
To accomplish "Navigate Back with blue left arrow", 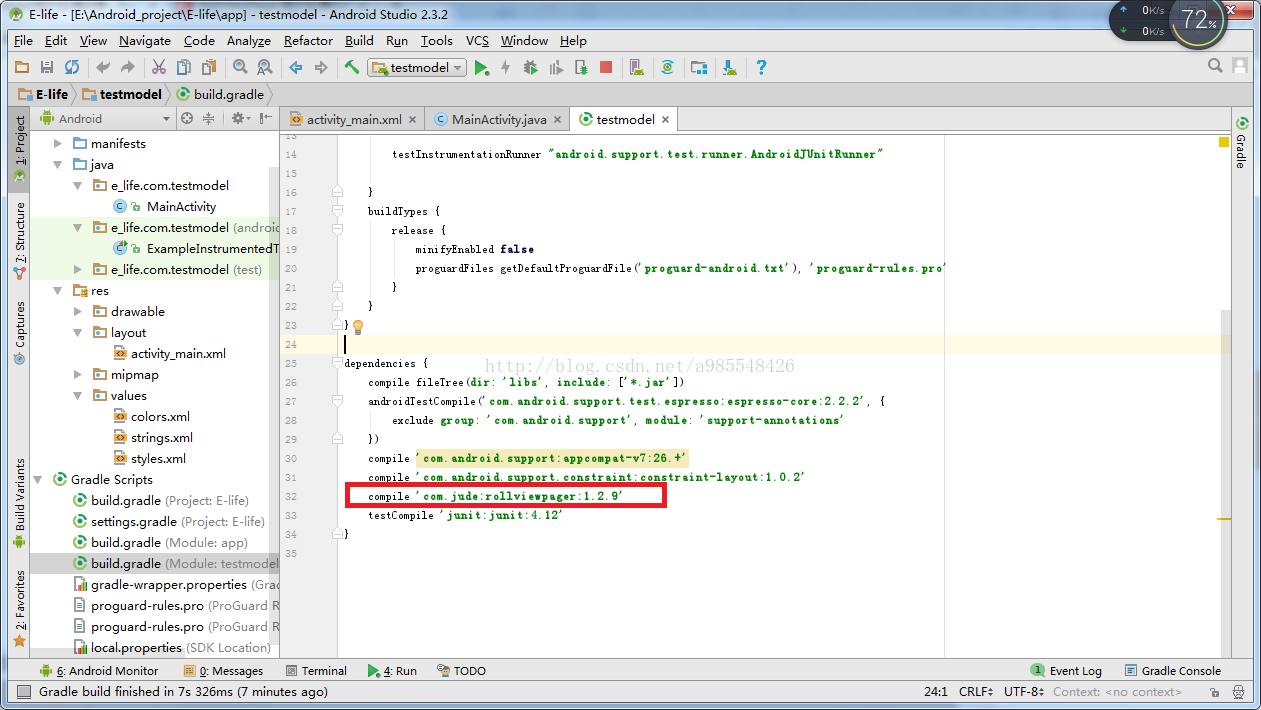I will pyautogui.click(x=296, y=67).
